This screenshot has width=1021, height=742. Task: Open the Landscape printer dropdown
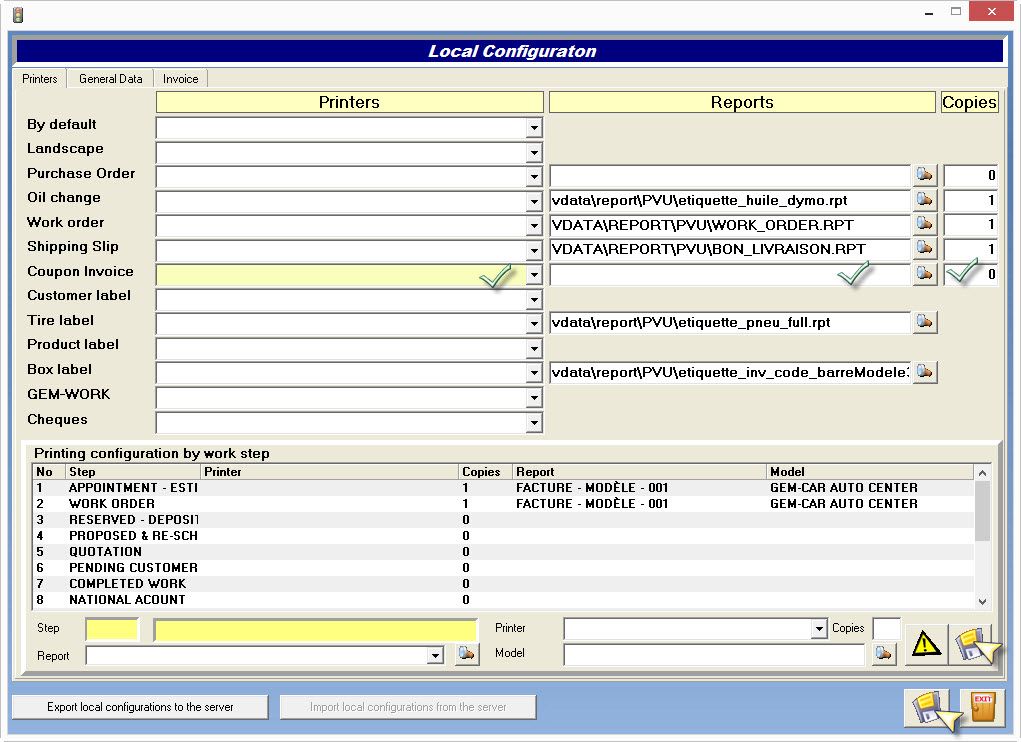[534, 152]
